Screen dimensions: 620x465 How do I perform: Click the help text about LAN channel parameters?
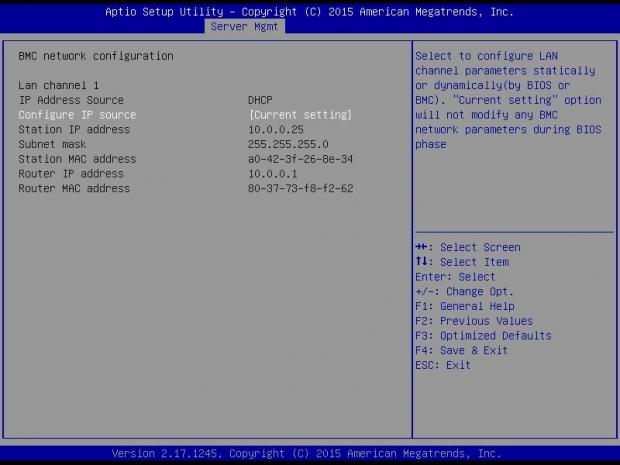(x=508, y=100)
